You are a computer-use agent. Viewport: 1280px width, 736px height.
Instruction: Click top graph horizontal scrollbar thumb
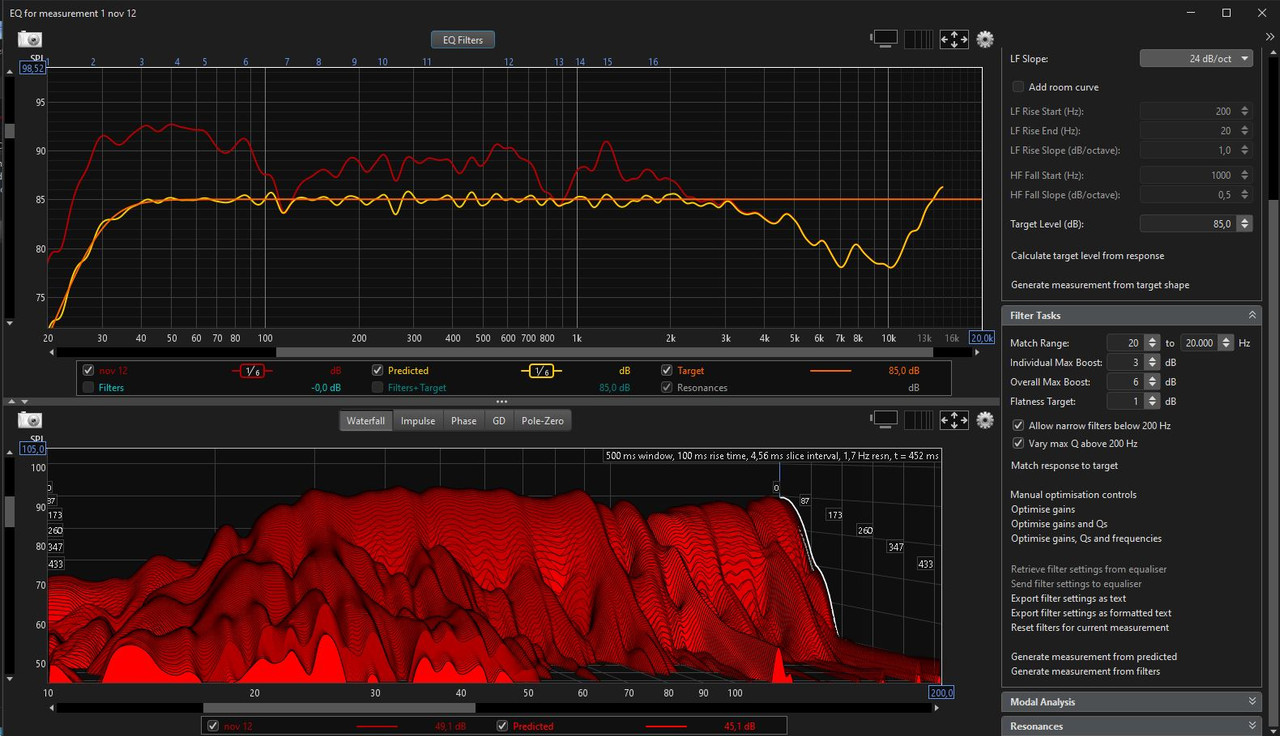tap(604, 352)
